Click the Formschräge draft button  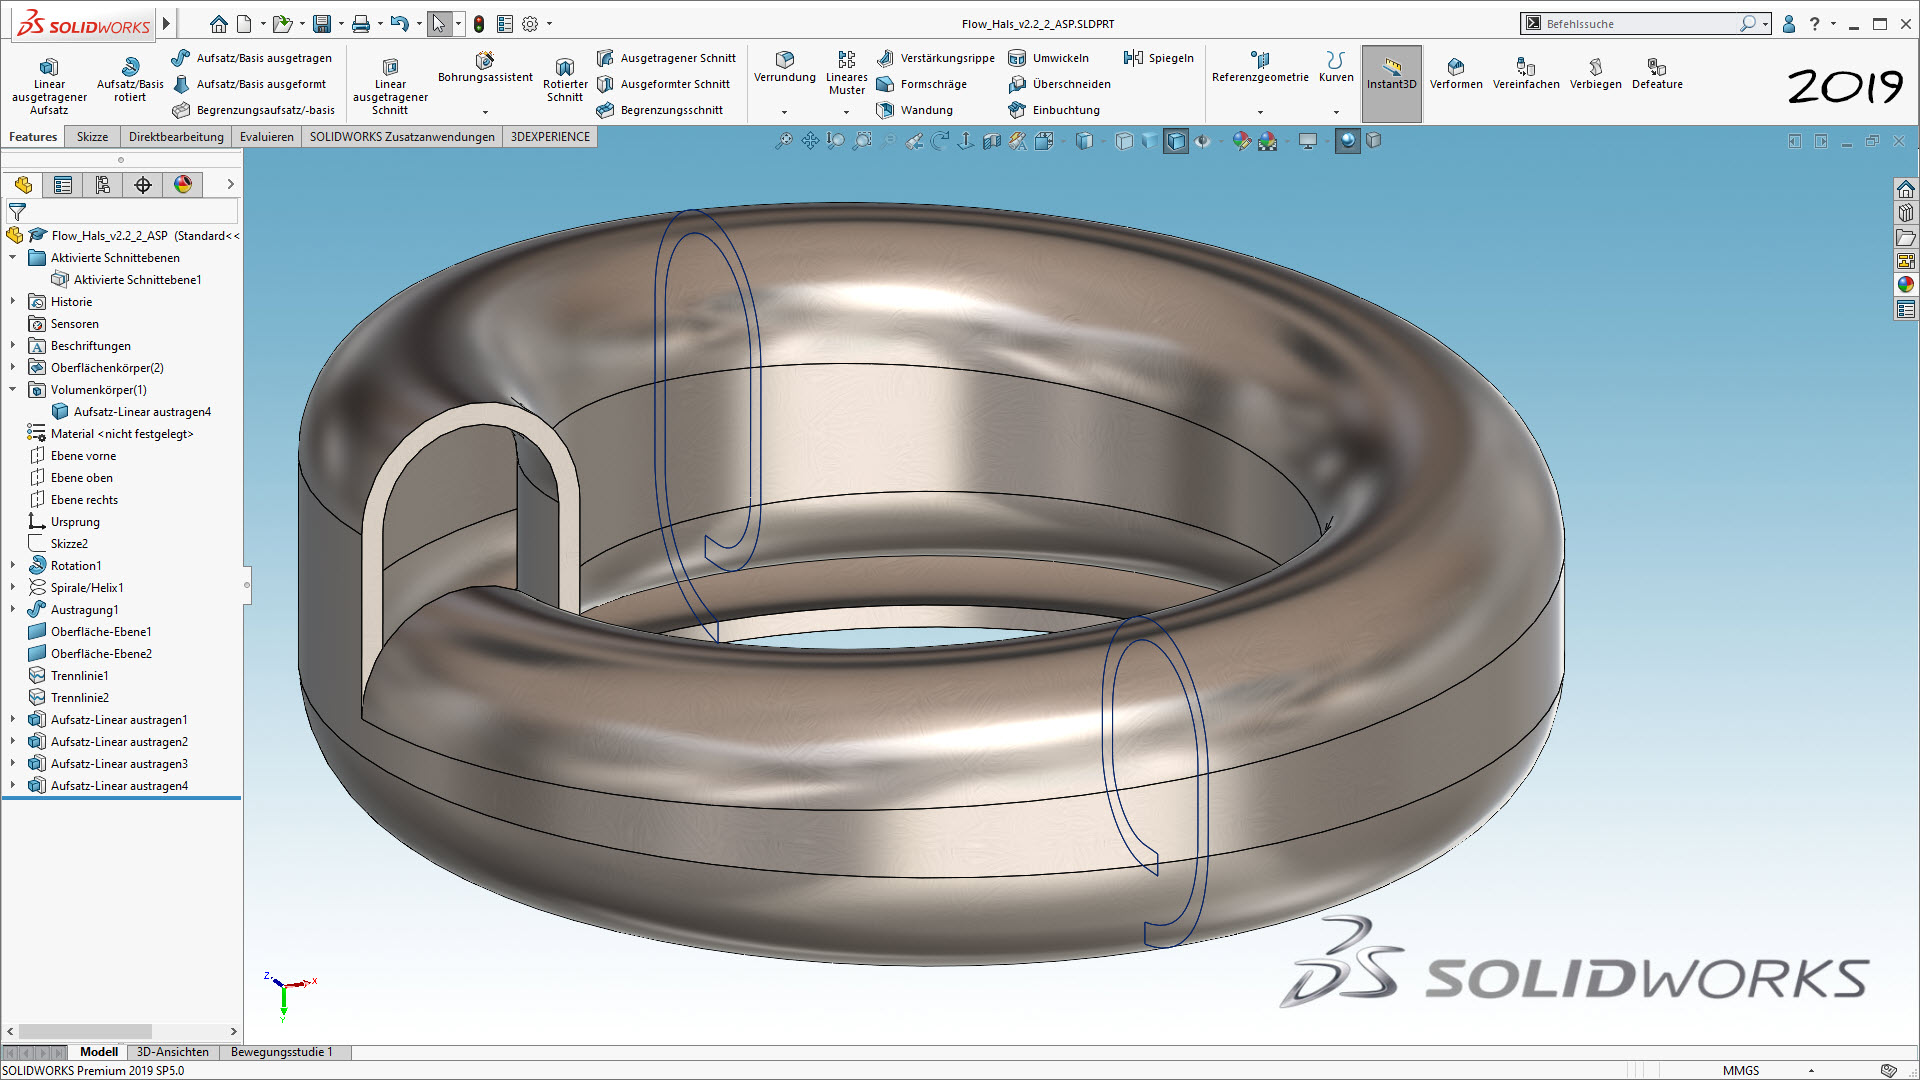point(922,84)
